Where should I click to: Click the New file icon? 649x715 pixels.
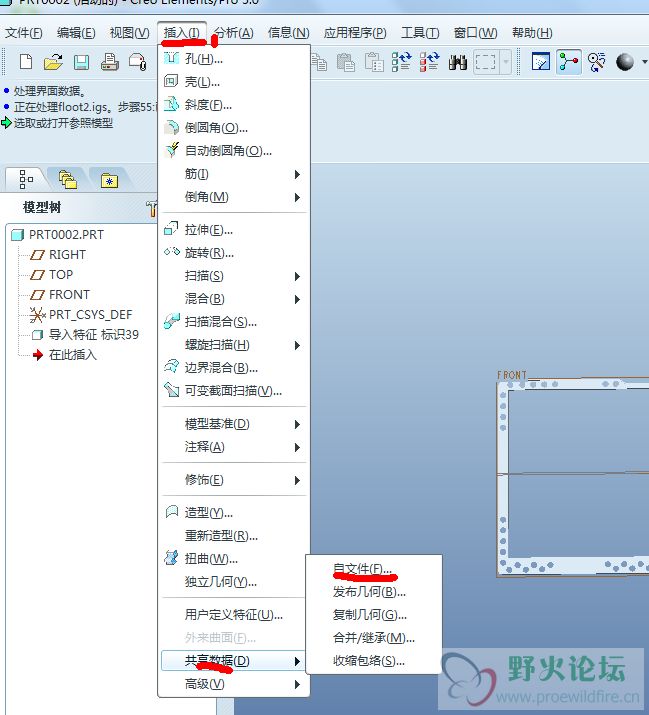point(26,62)
